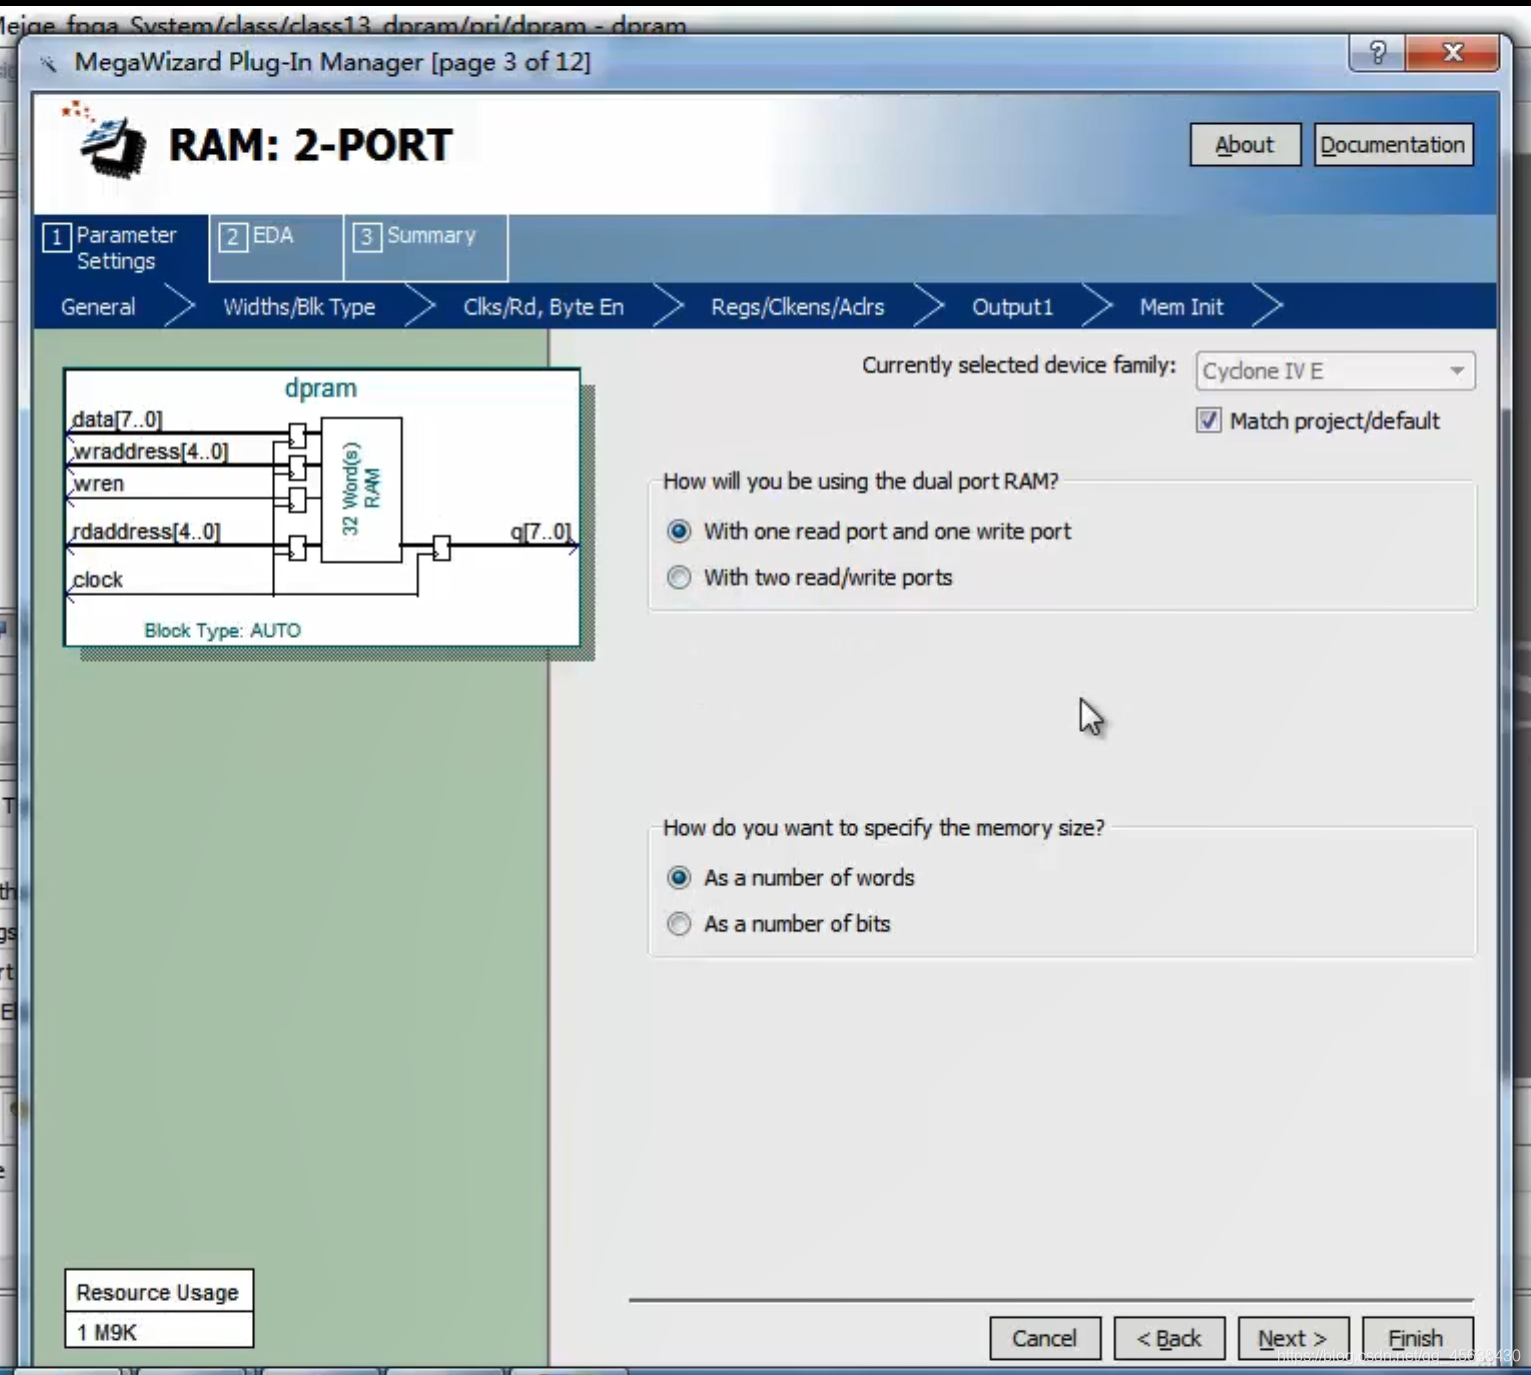Click the wraddress[4..0] port label

pos(150,451)
